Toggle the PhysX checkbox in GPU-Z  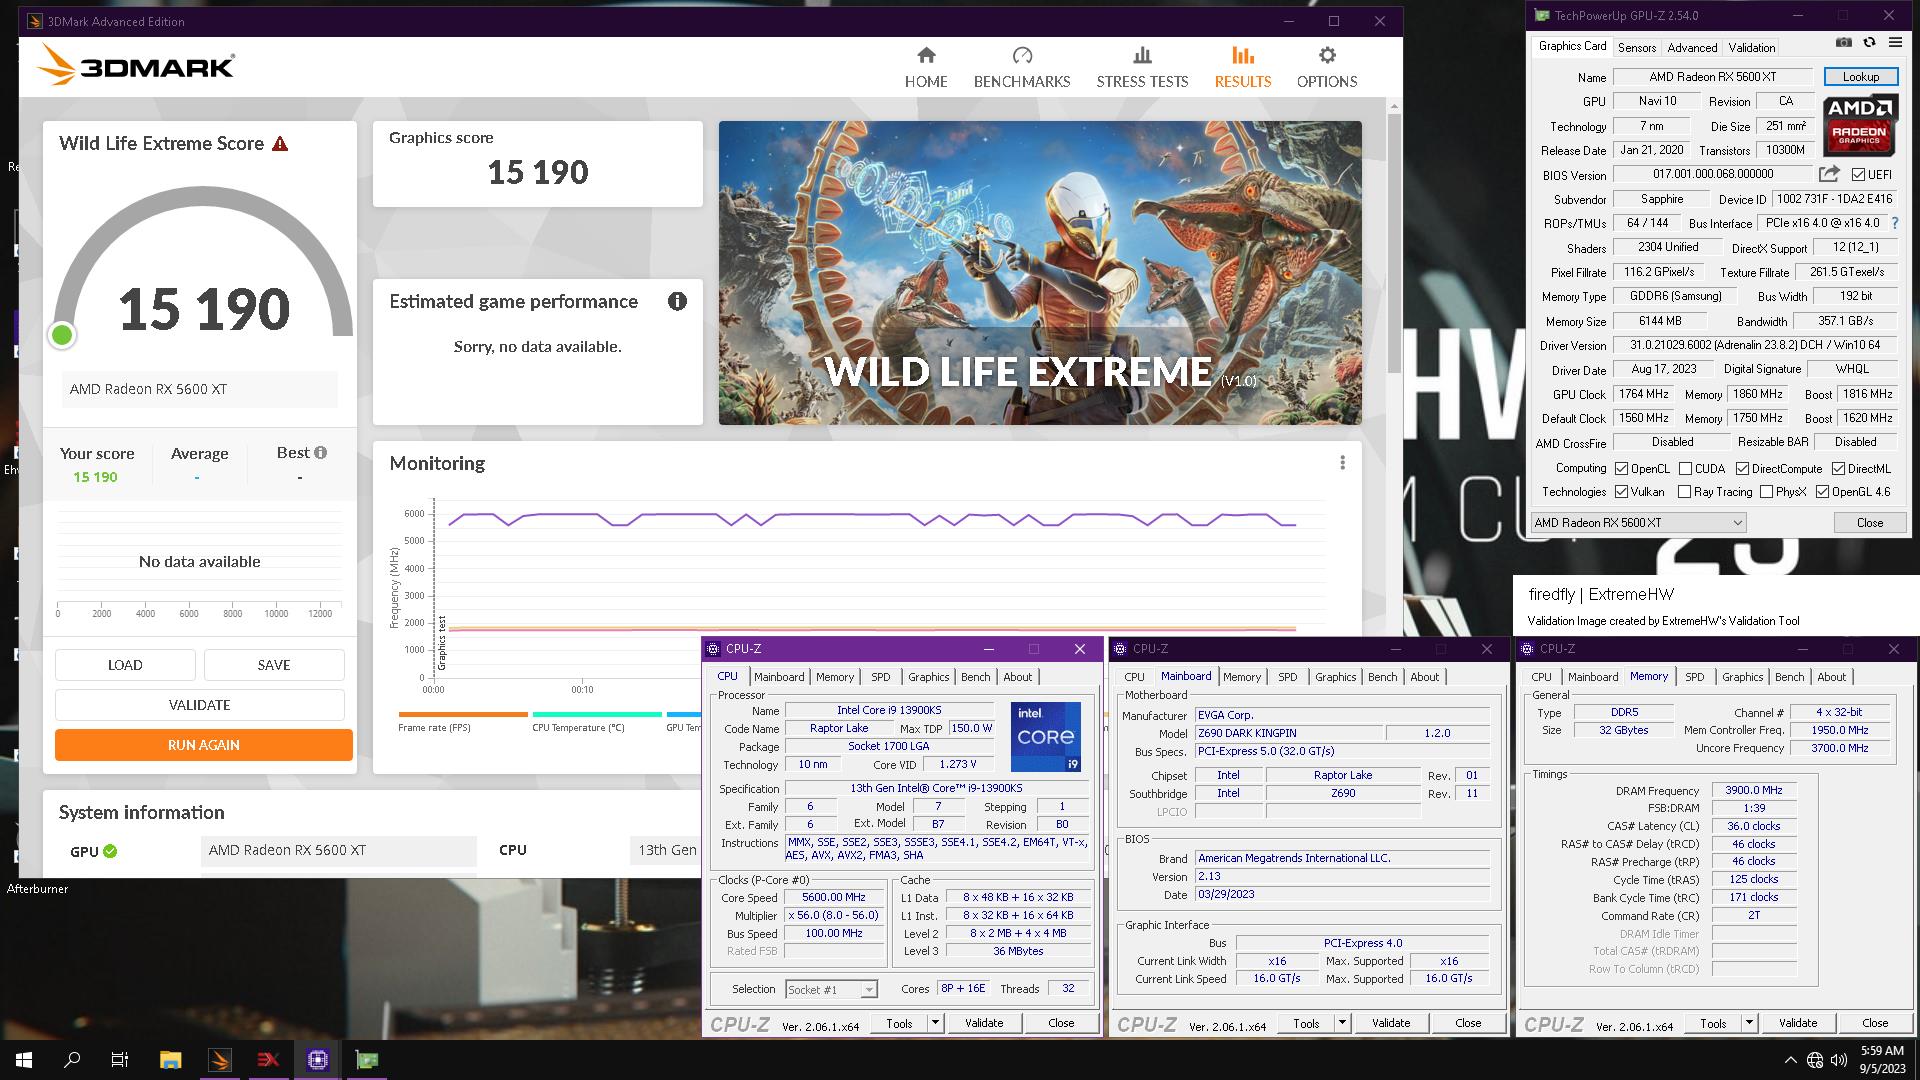click(1766, 492)
